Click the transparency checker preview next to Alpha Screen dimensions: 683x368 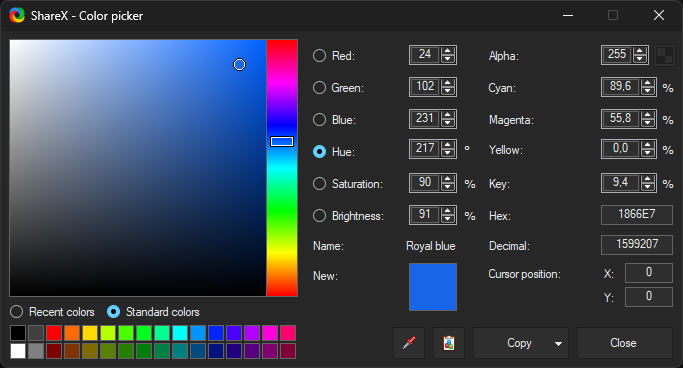[664, 55]
